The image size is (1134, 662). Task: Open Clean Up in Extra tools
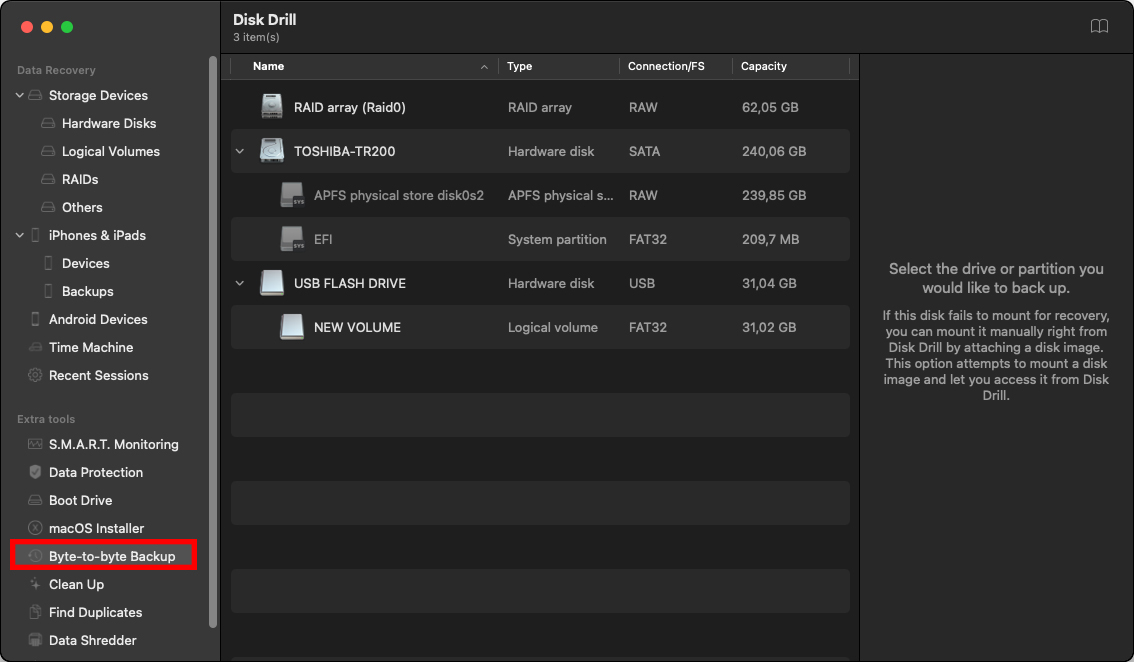(x=77, y=585)
